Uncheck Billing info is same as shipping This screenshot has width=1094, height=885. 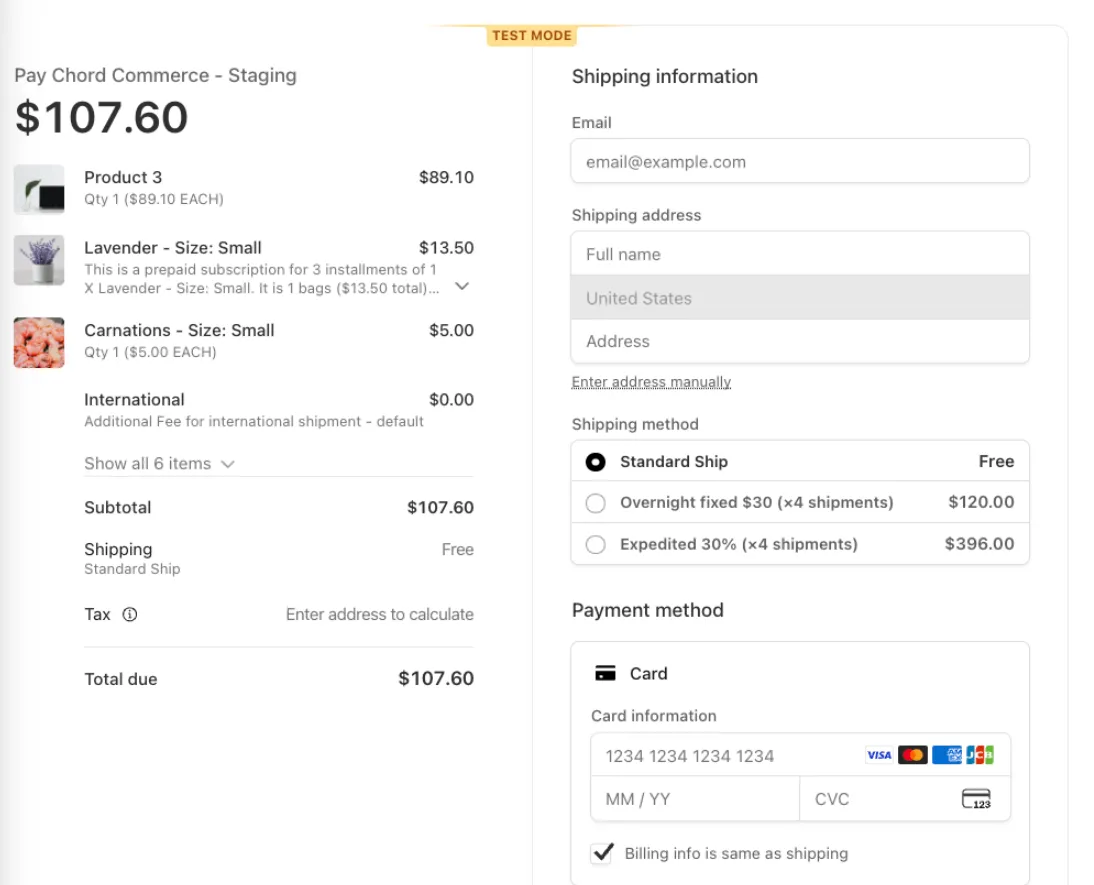click(602, 853)
